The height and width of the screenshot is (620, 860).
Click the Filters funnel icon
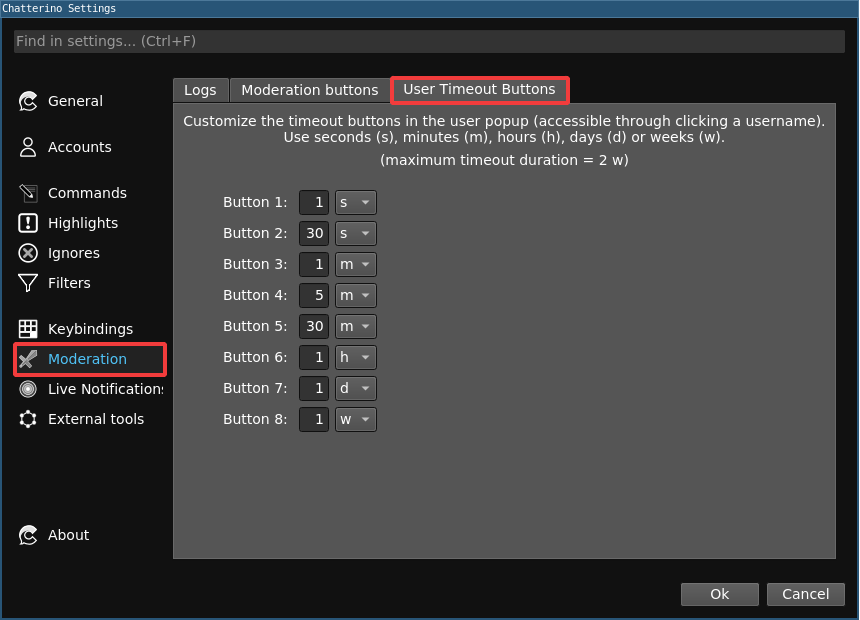pyautogui.click(x=28, y=283)
